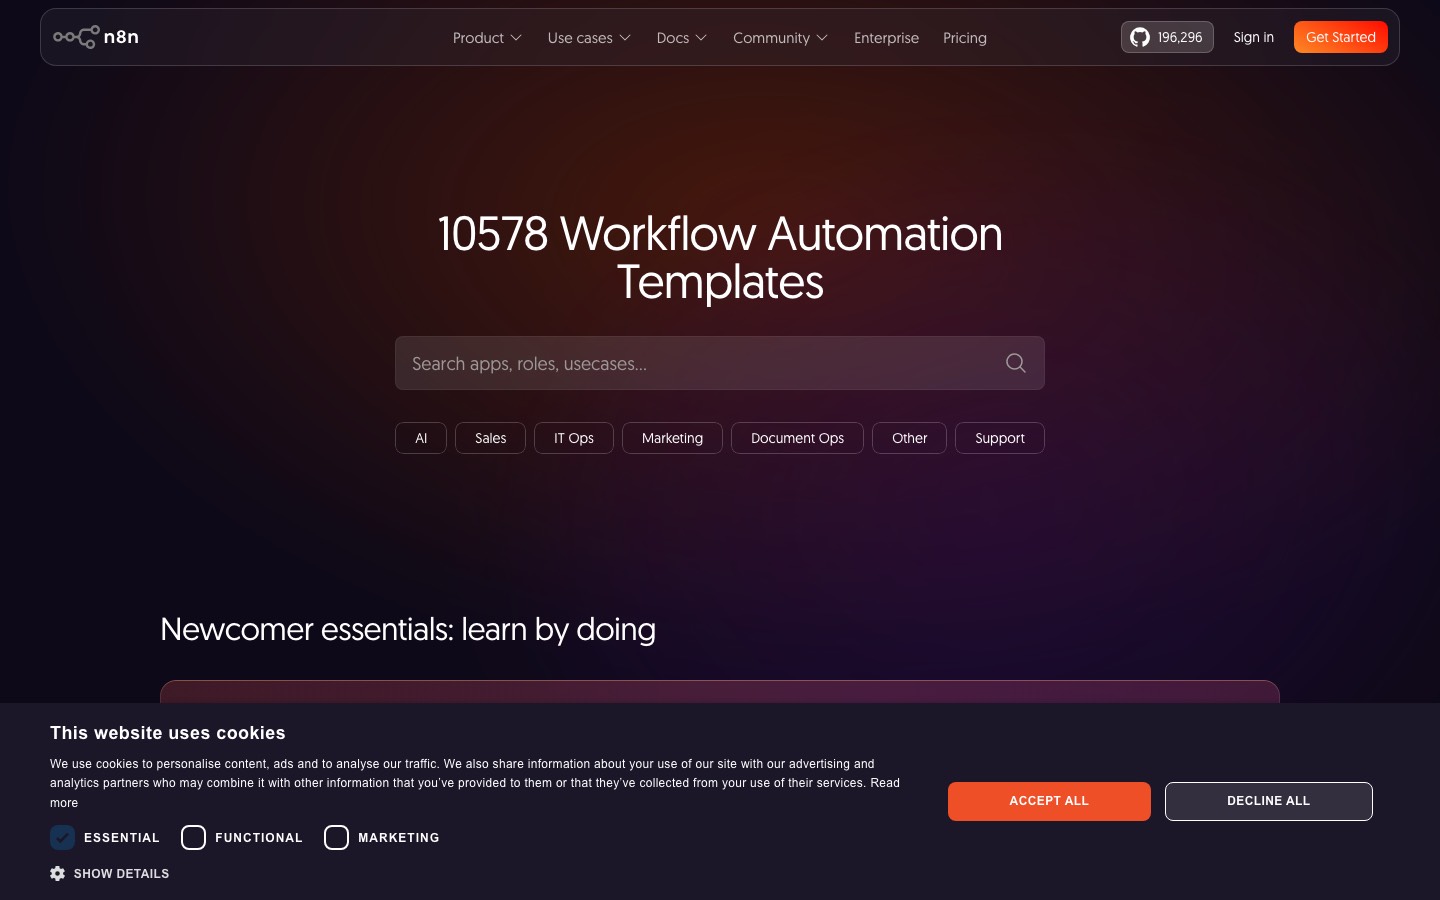Screen dimensions: 1440x900
Task: Click the magnifier search icon
Action: (1015, 363)
